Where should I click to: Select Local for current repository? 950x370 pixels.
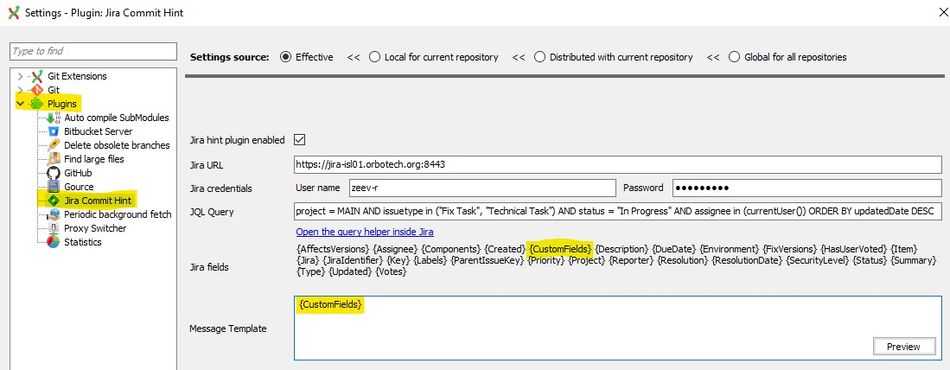click(x=374, y=57)
